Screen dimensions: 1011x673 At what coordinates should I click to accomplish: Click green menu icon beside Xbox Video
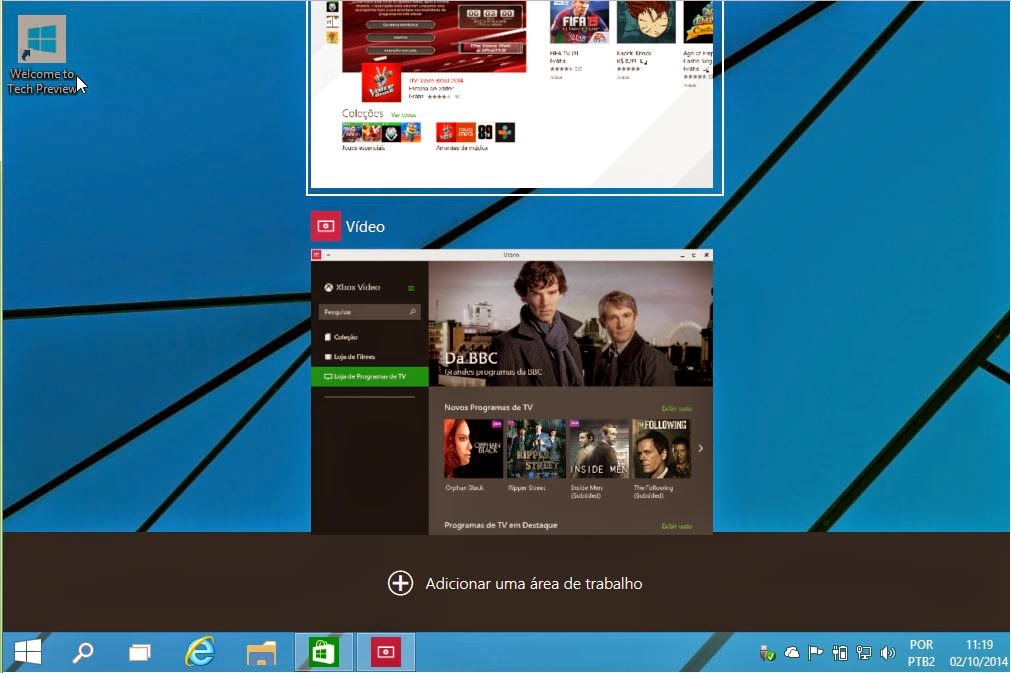coord(411,288)
